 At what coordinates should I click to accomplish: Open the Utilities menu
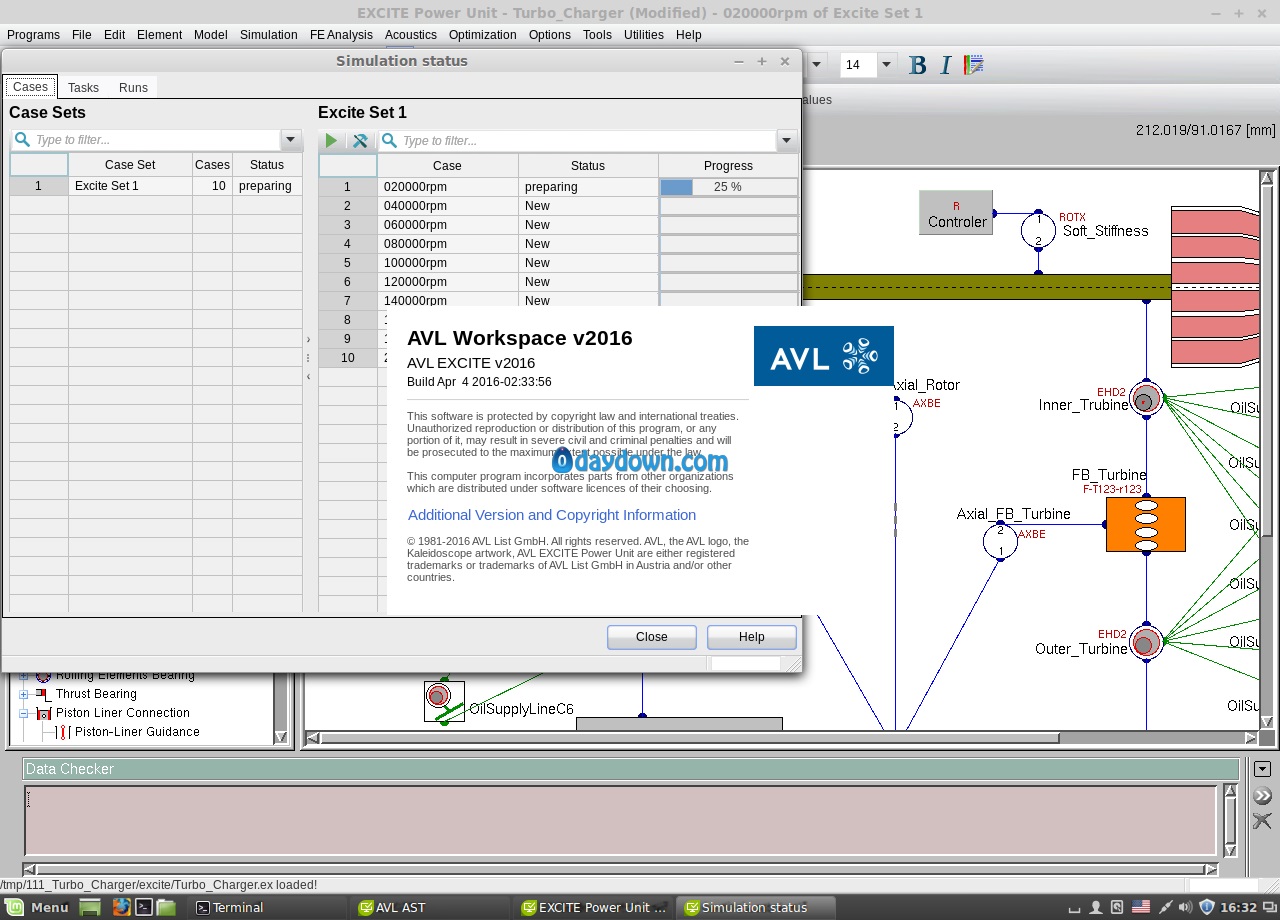pyautogui.click(x=644, y=34)
